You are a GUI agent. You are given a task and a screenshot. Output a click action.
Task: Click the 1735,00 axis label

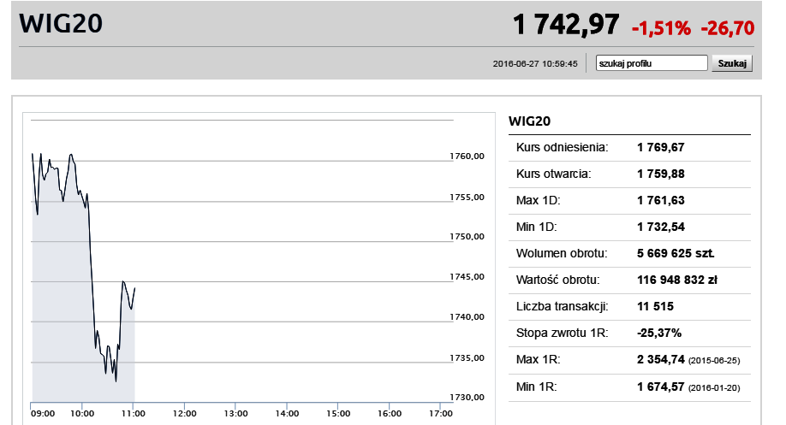(x=467, y=358)
